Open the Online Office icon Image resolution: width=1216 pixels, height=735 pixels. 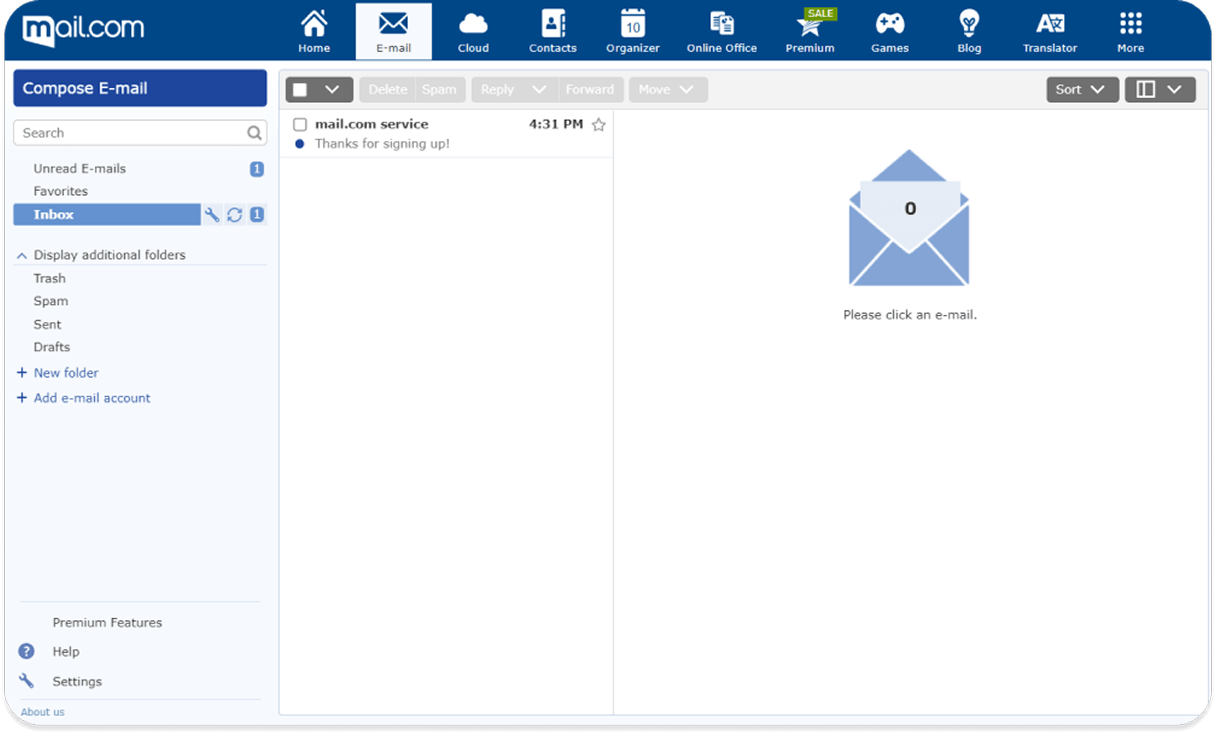click(722, 23)
